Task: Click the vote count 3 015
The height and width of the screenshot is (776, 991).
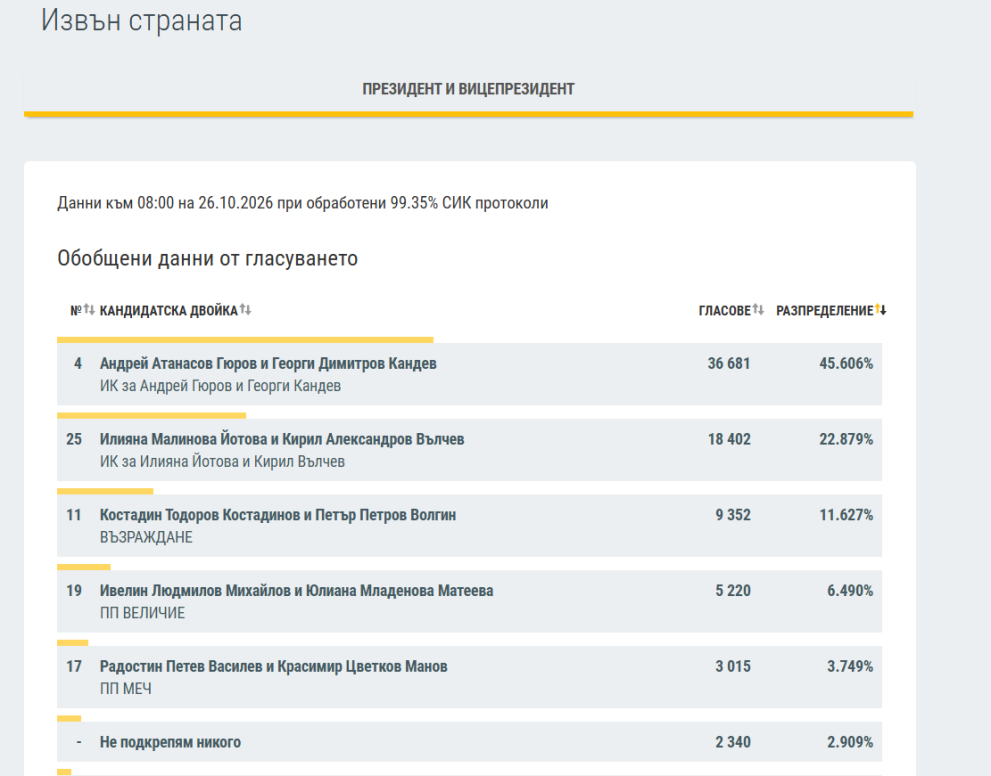Action: (733, 667)
